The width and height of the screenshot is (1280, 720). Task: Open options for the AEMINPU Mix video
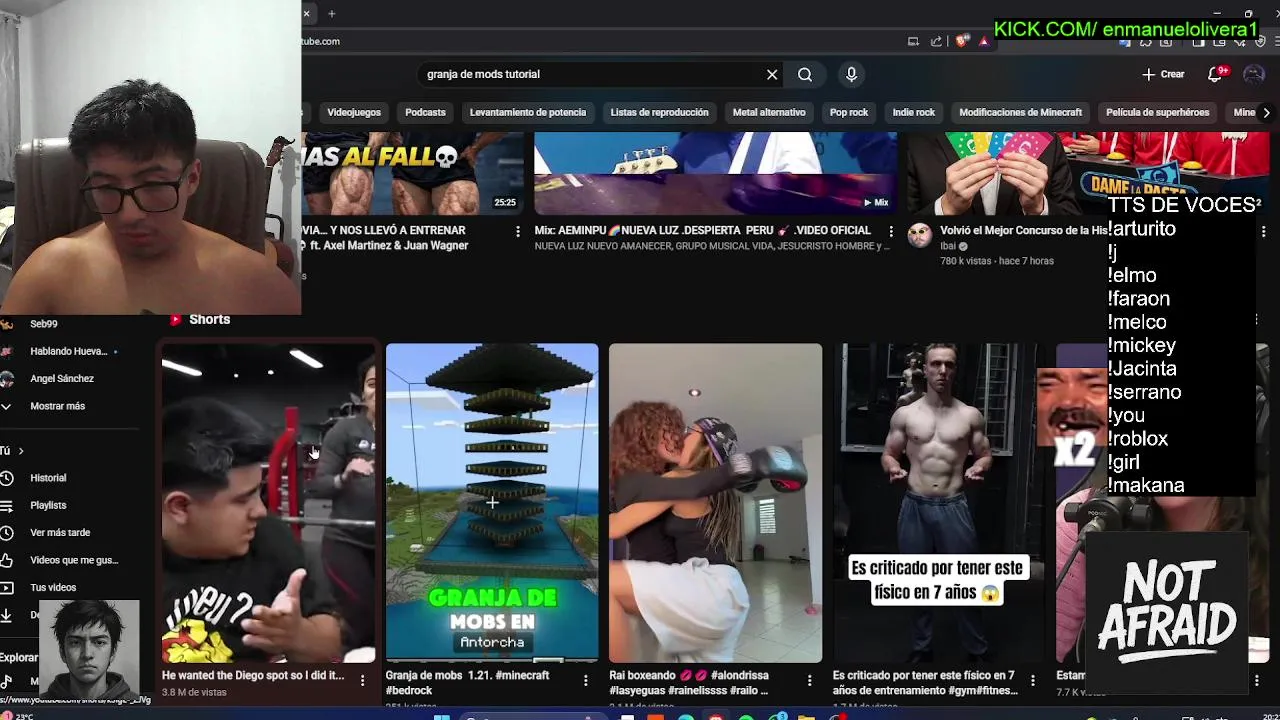[x=891, y=231]
